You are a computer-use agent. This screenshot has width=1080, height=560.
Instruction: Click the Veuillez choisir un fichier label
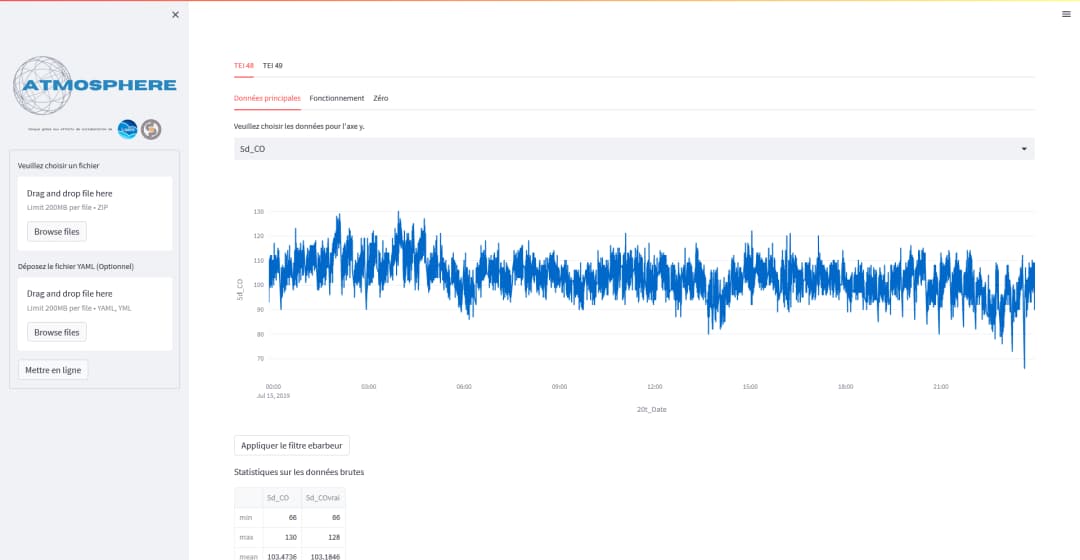pos(59,165)
